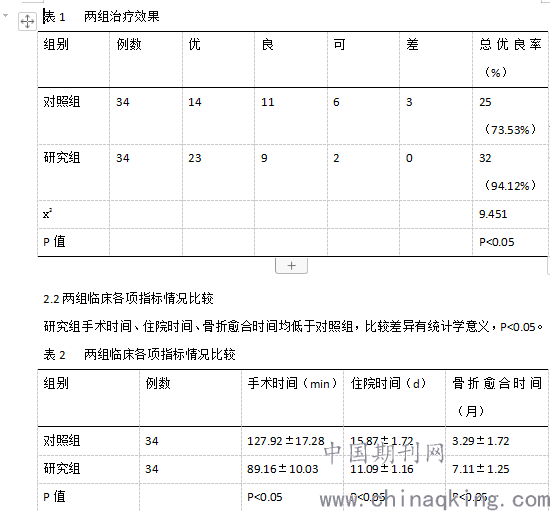Click the 骨折愈合时间 header cell
550x511 pixels.
pos(497,398)
